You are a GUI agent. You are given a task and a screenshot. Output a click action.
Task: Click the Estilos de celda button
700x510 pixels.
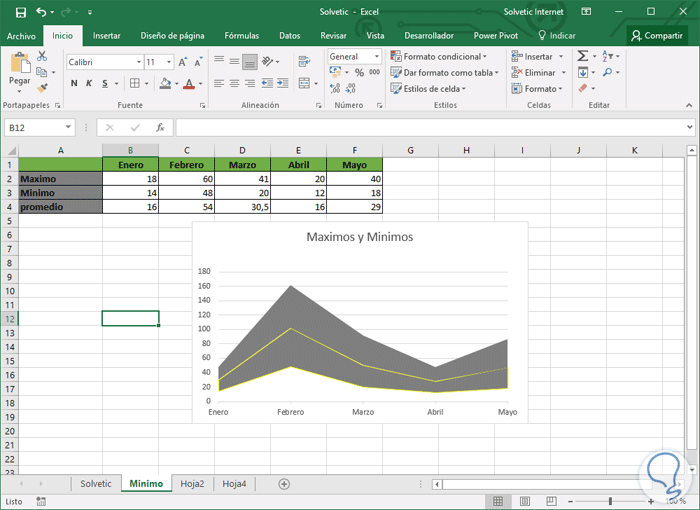430,89
